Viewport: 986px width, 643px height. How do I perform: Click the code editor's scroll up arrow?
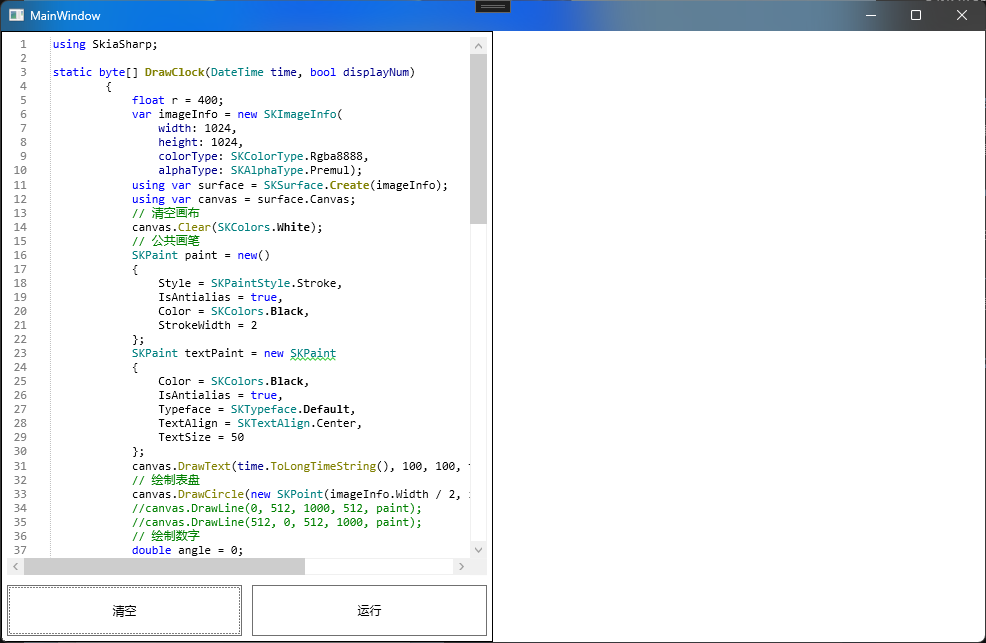click(478, 45)
